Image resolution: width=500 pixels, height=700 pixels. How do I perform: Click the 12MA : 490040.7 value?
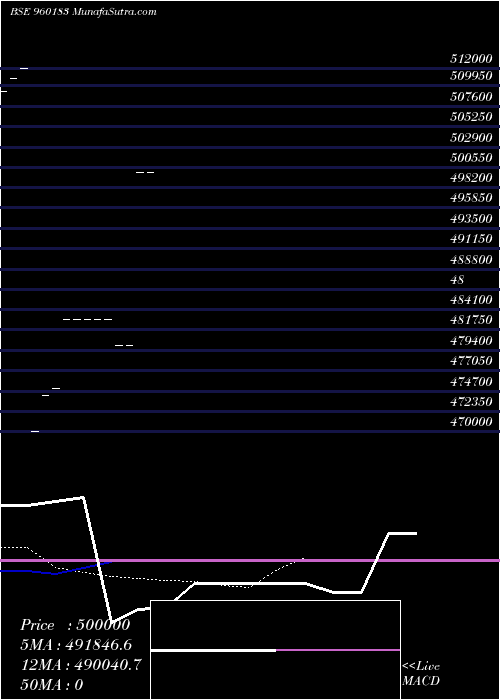(81, 665)
